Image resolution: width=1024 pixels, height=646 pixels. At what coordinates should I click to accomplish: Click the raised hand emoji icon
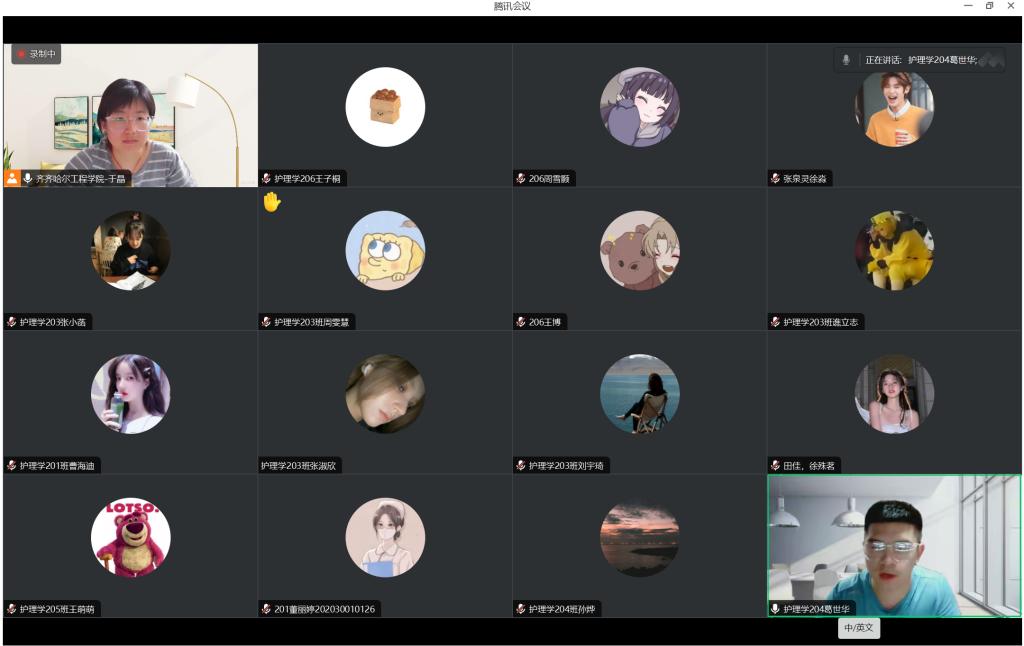coord(271,202)
